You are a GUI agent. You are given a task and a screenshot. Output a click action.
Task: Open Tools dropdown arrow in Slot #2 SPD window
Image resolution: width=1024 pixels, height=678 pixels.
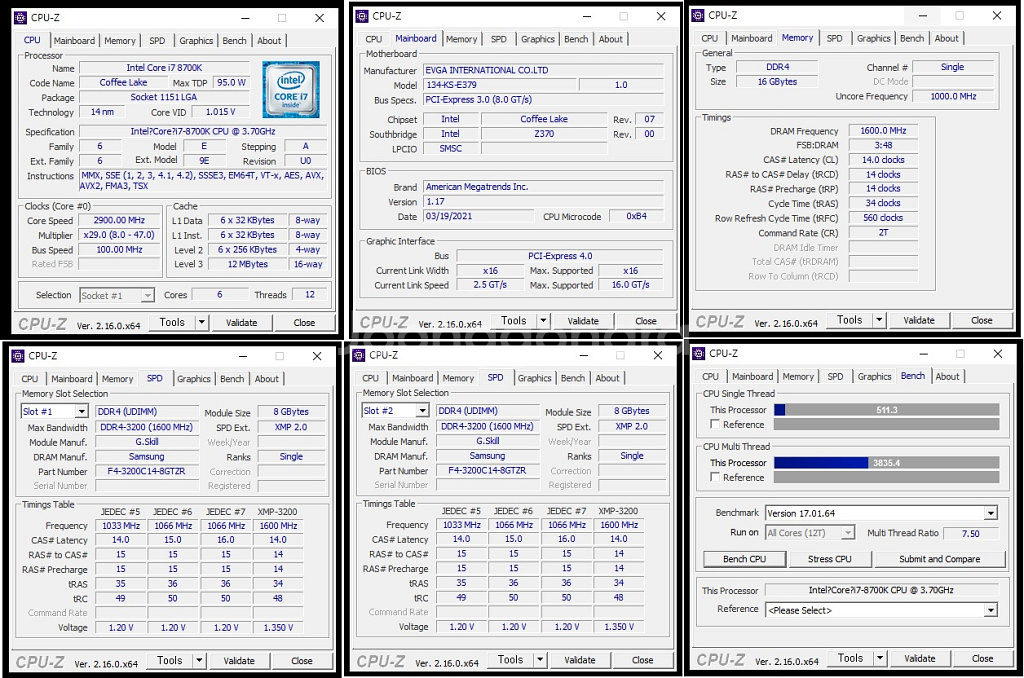pyautogui.click(x=540, y=660)
